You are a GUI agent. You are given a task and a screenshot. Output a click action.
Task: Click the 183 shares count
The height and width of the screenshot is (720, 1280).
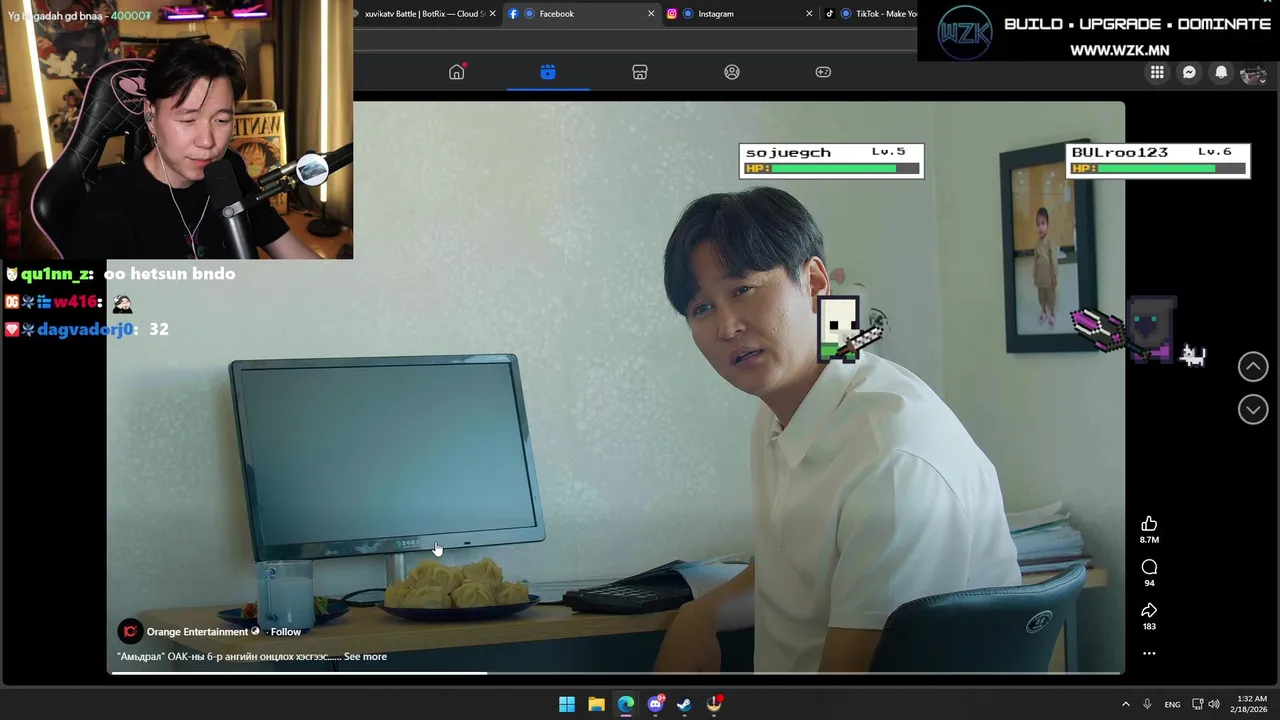pos(1149,626)
